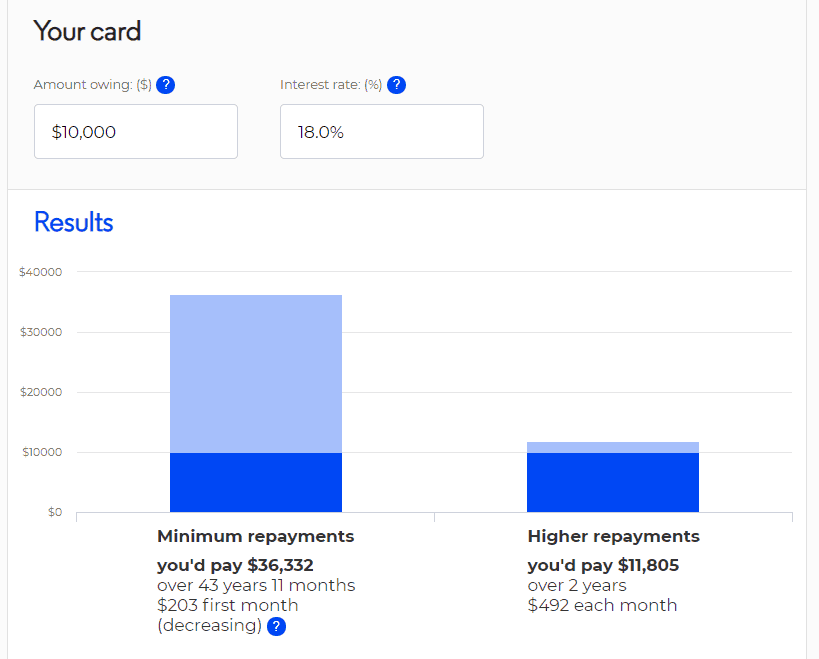The width and height of the screenshot is (819, 659).
Task: Click the Amount owing help icon
Action: tap(166, 85)
